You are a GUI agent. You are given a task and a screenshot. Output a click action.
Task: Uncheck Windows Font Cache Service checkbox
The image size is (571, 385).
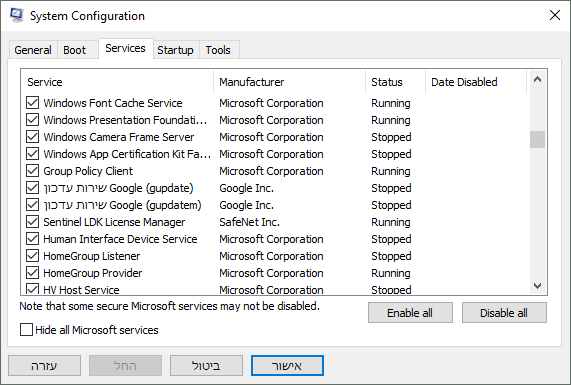(x=32, y=103)
